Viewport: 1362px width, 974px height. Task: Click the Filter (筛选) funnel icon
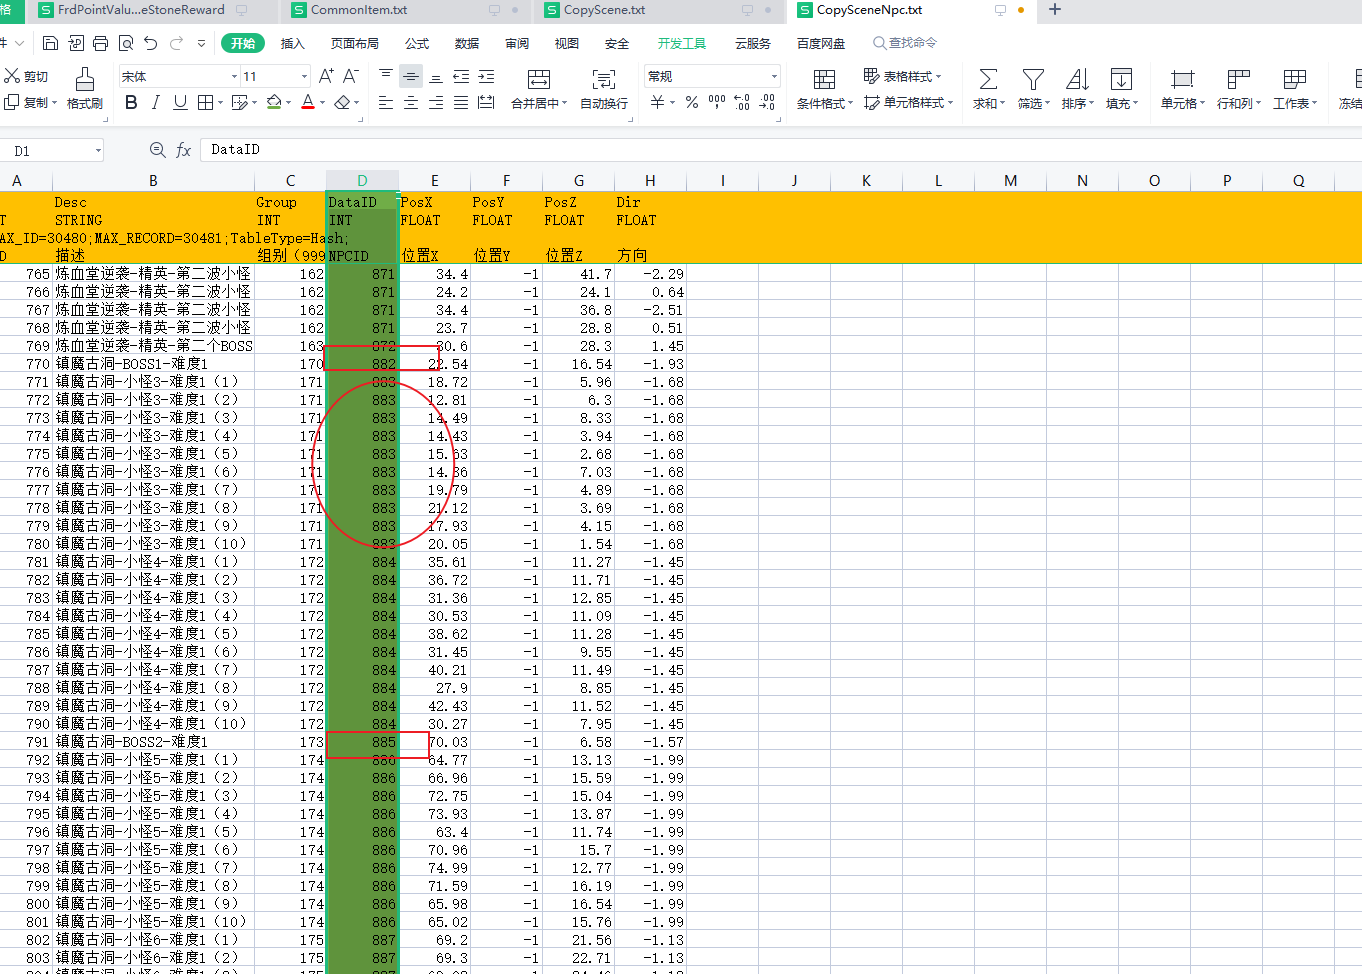(1033, 79)
